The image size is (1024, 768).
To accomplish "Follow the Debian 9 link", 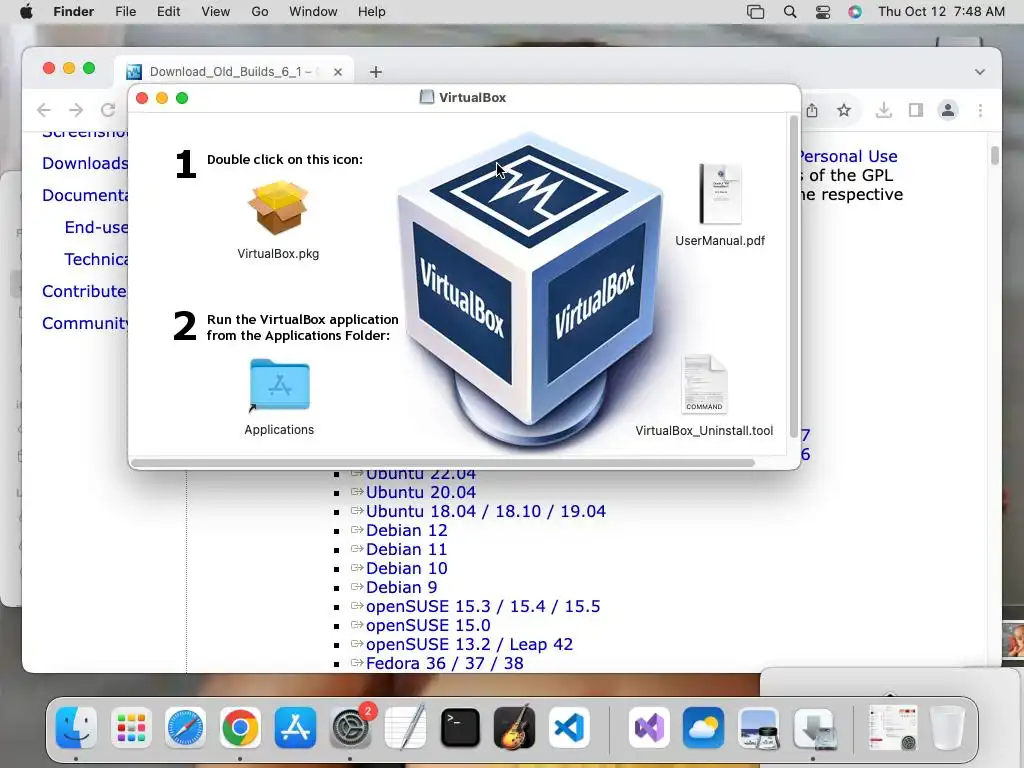I will [x=401, y=587].
